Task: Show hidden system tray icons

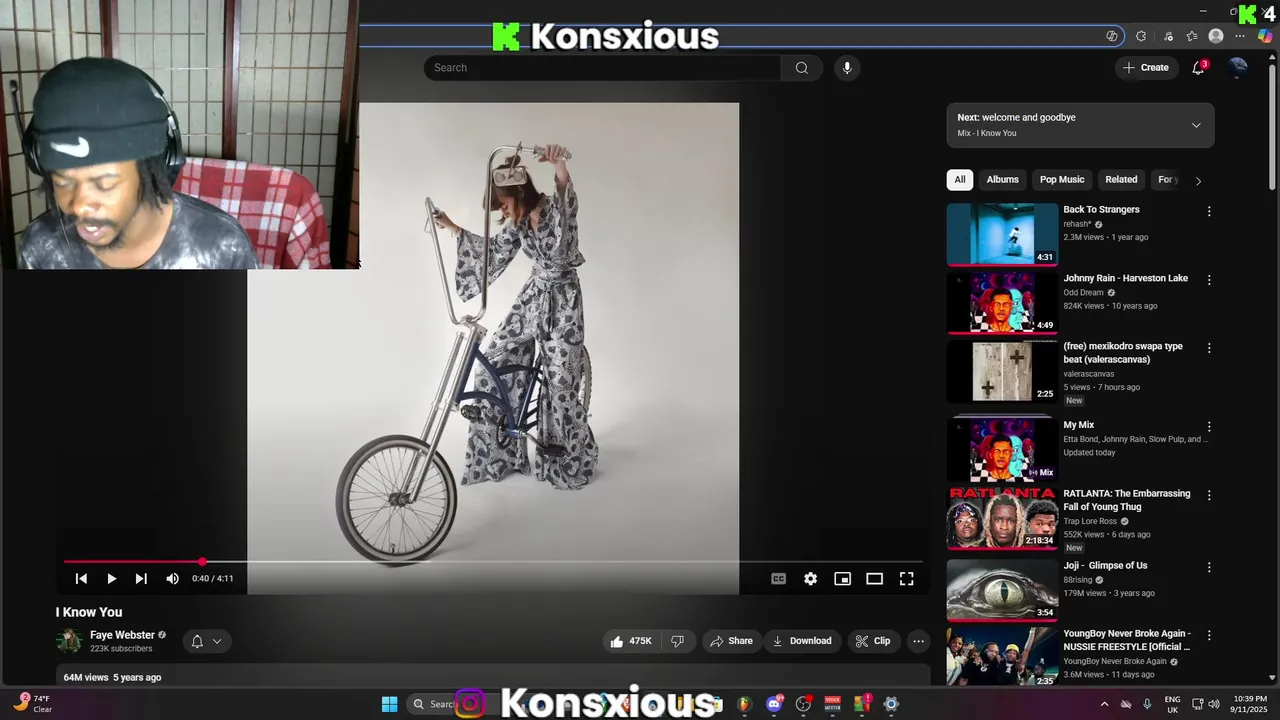Action: point(1104,704)
